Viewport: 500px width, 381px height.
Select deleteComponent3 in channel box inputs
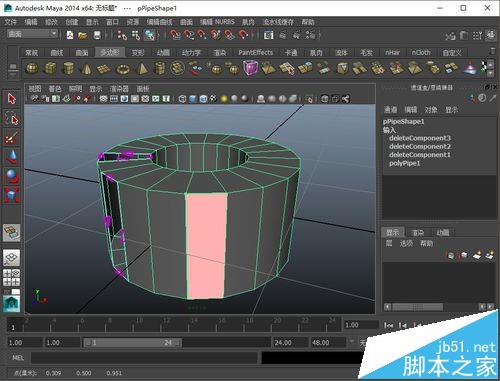tap(420, 138)
